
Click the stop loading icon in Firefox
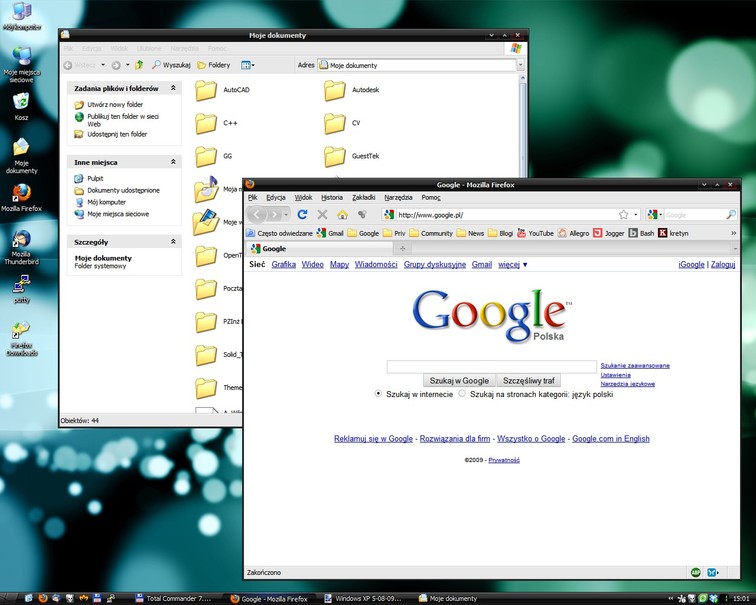click(322, 214)
